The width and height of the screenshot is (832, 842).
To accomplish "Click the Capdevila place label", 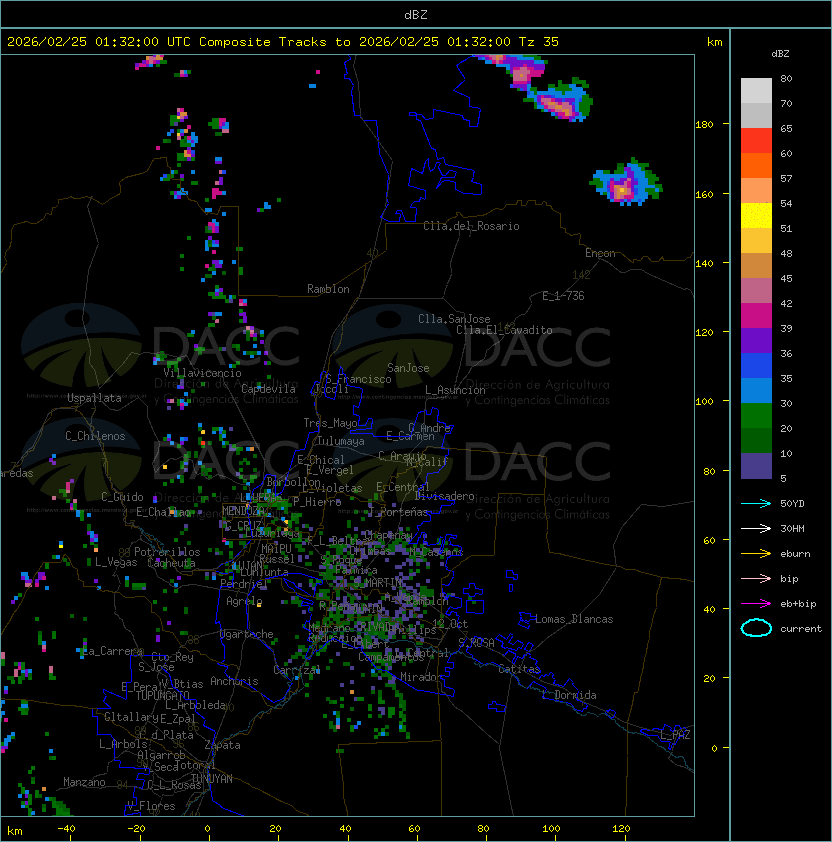I will click(x=268, y=389).
